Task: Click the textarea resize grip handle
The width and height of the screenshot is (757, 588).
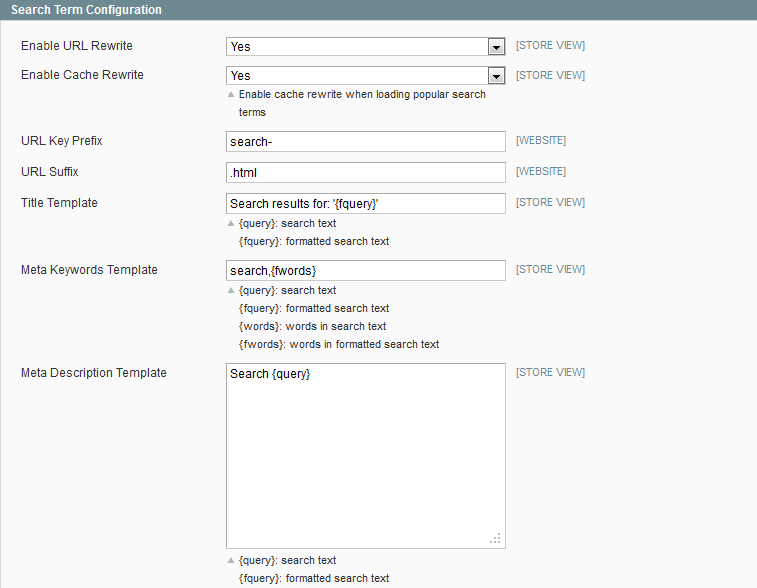Action: point(495,538)
